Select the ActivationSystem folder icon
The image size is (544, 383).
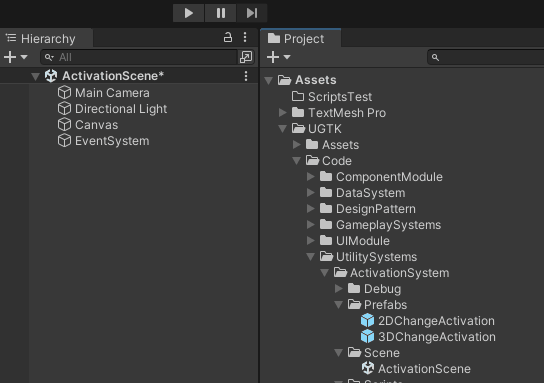click(340, 272)
